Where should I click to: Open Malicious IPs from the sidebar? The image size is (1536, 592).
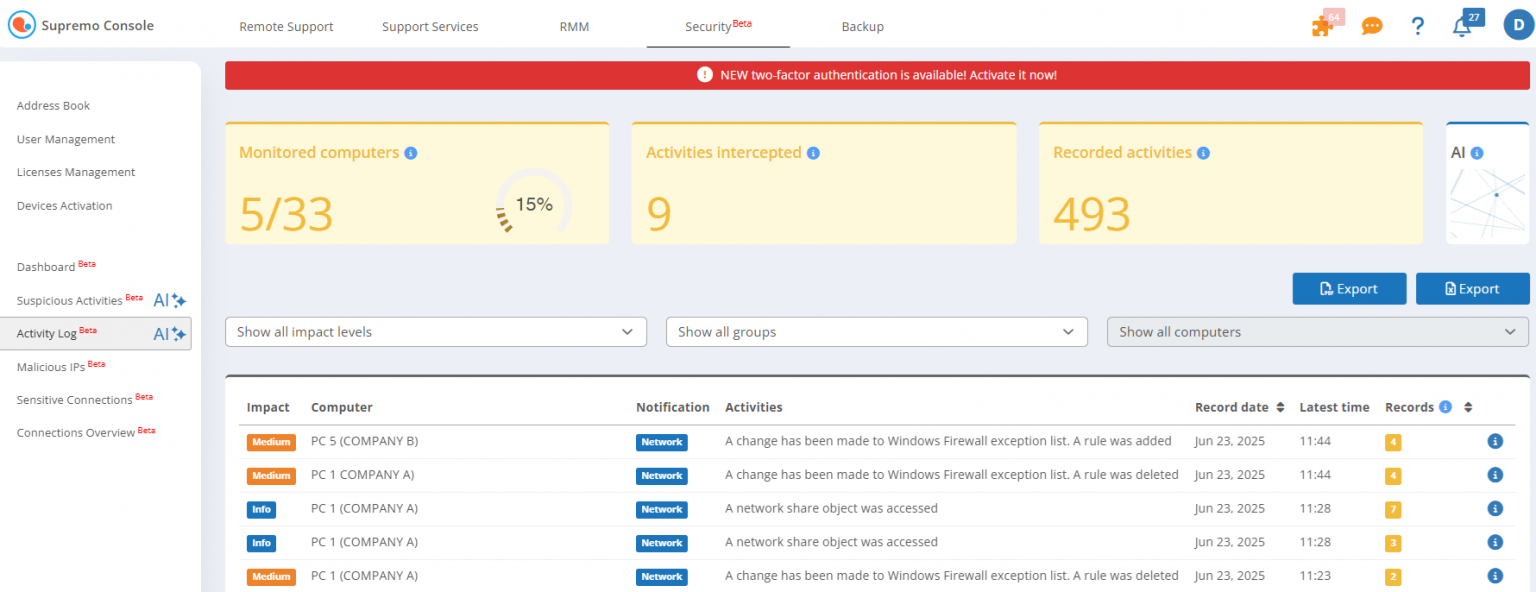click(51, 366)
